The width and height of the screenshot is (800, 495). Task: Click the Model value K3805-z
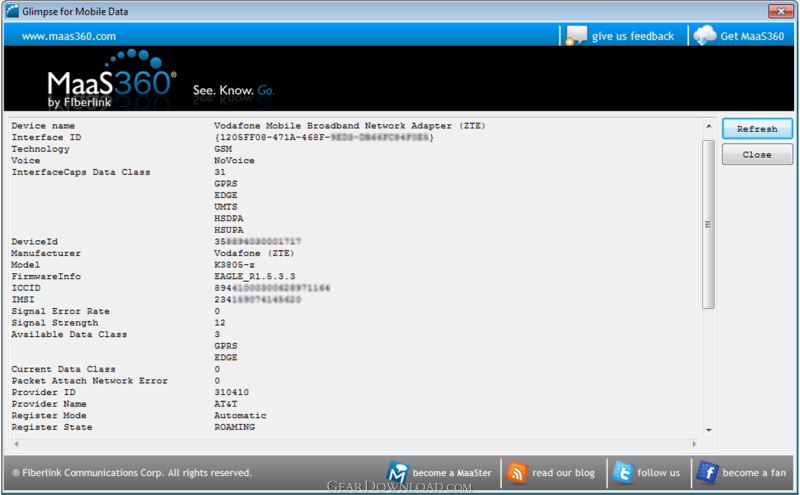(x=234, y=265)
